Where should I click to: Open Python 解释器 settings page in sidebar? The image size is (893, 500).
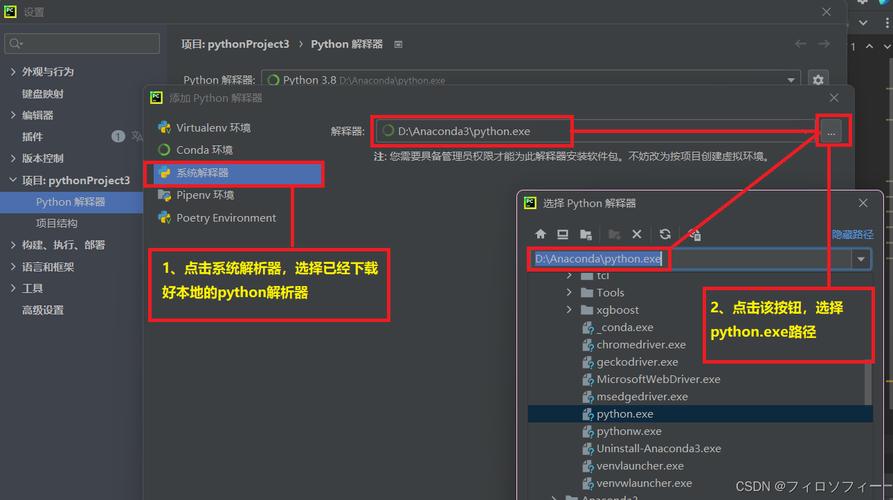pos(71,202)
